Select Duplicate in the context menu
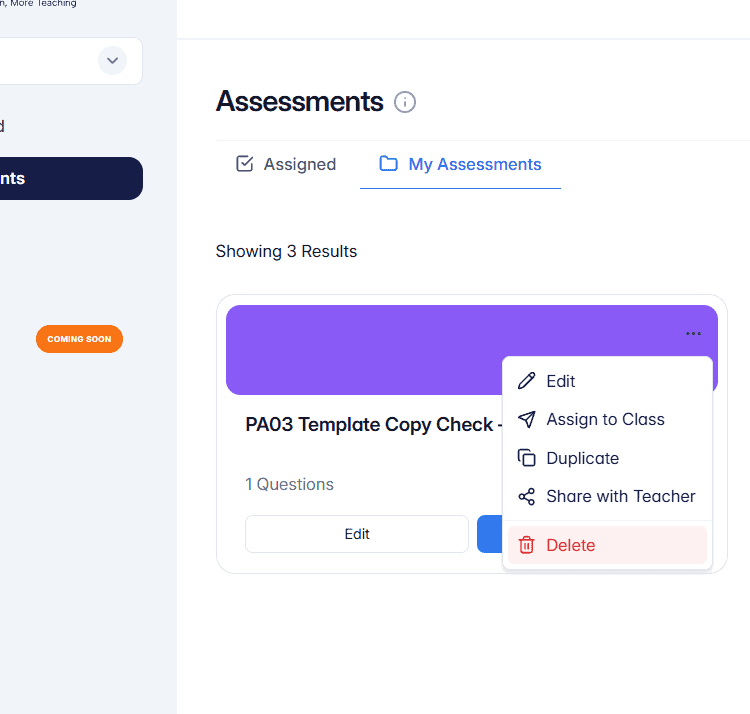Screen dimensions: 750x714 click(x=607, y=458)
